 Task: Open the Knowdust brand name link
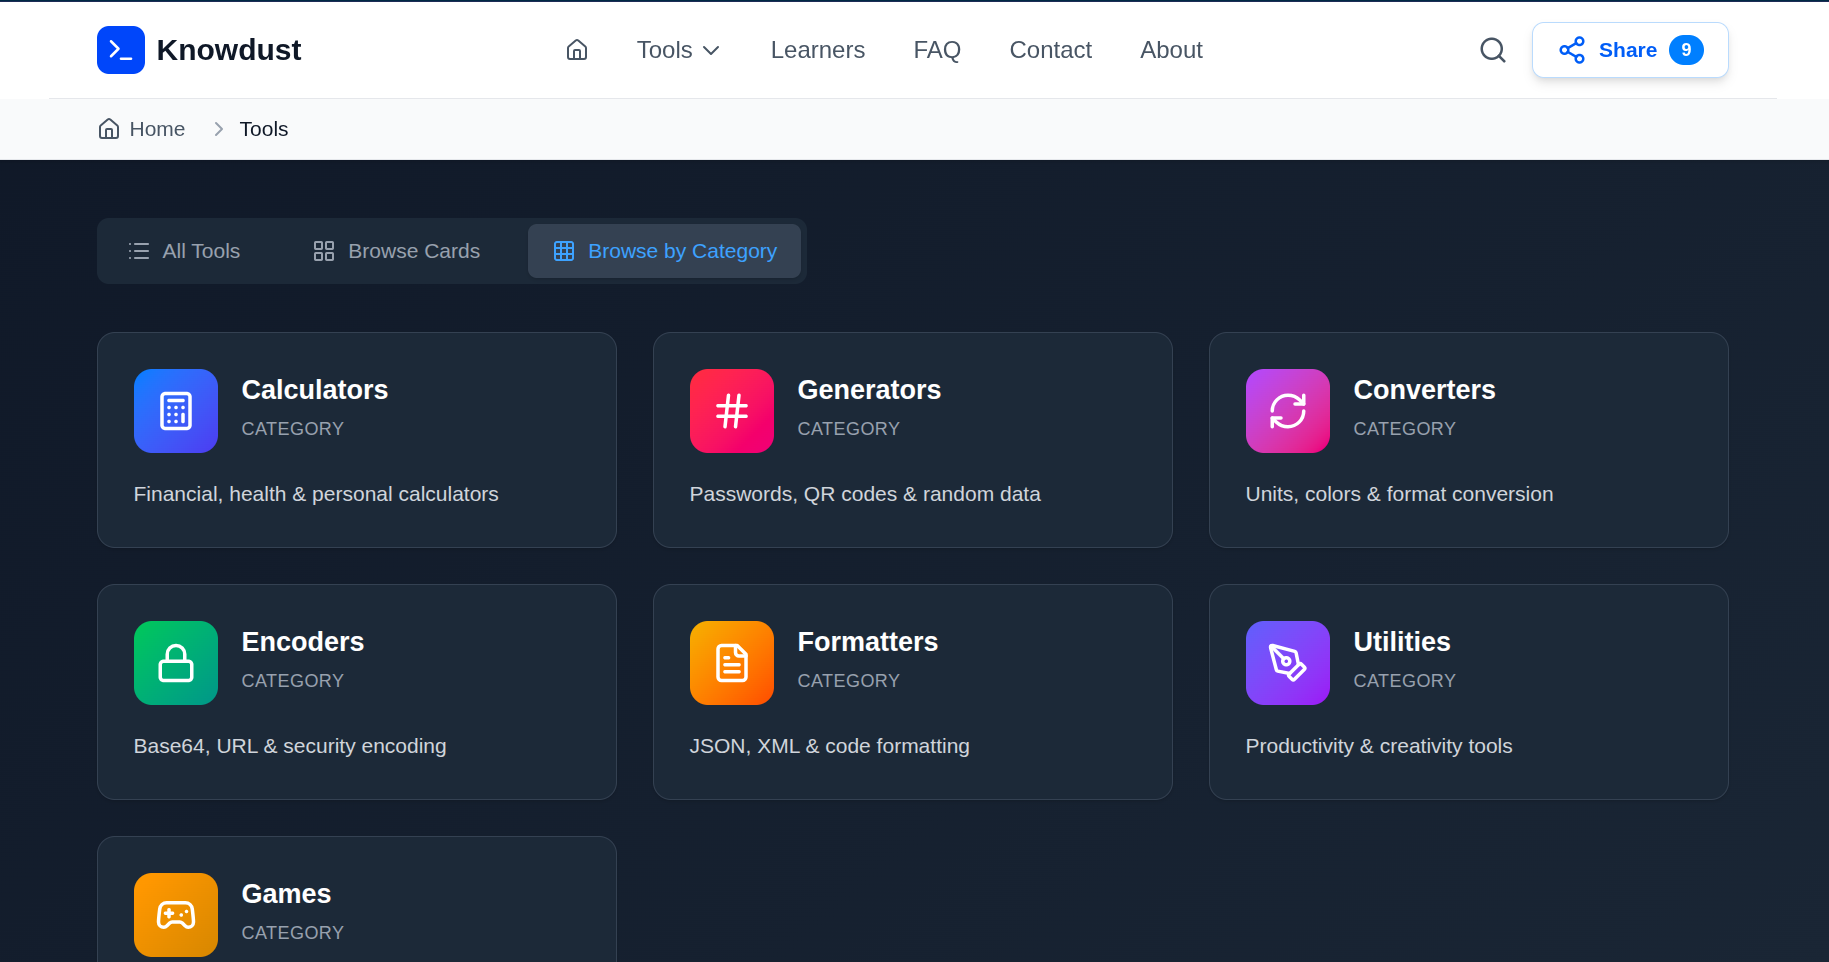(229, 50)
